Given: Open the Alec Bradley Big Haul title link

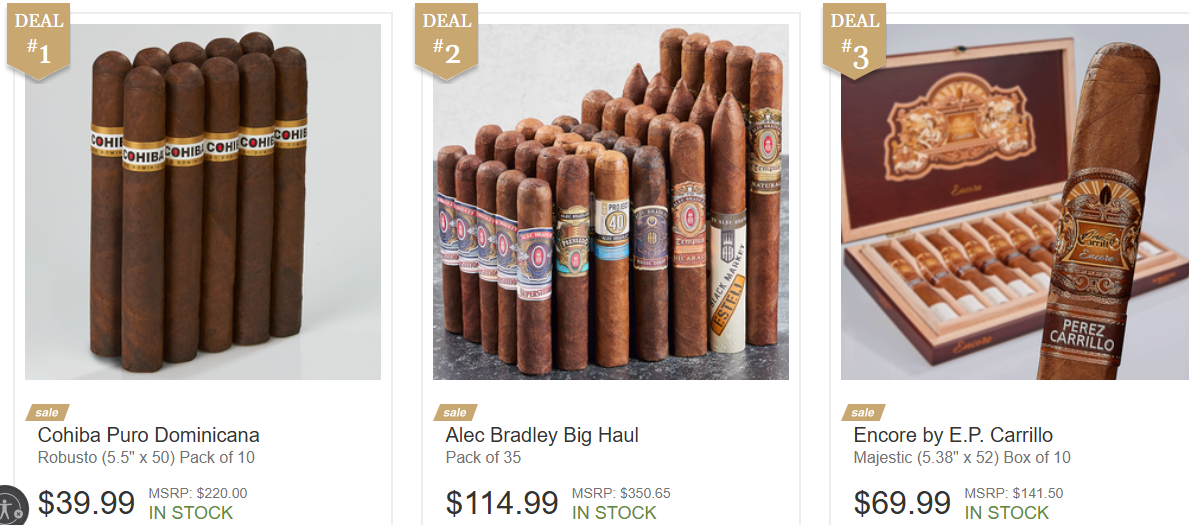Looking at the screenshot, I should point(542,435).
